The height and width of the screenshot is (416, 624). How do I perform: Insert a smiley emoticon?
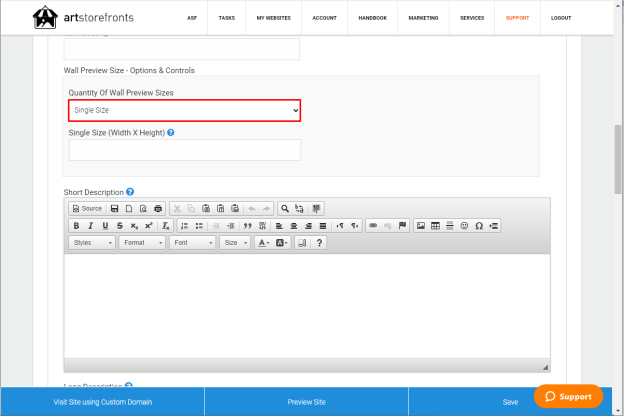(x=464, y=226)
